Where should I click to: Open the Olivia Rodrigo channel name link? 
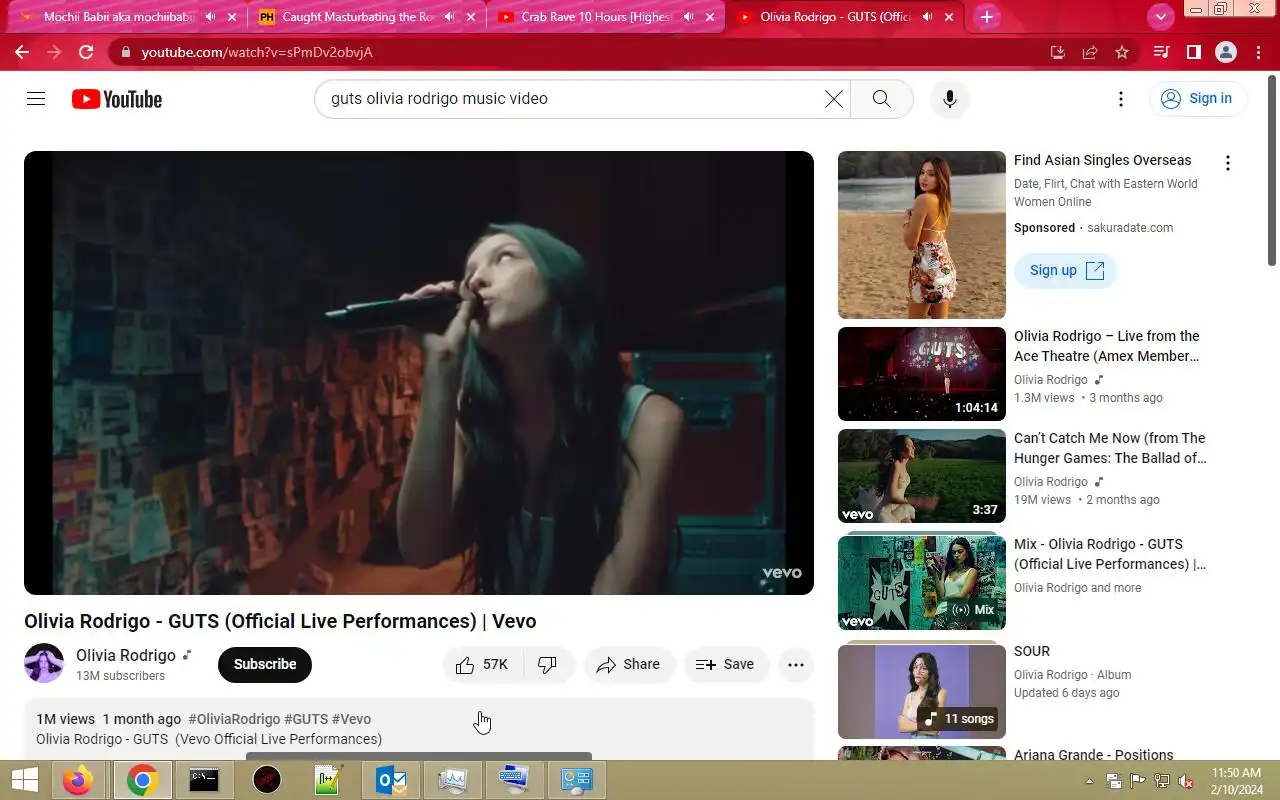126,655
